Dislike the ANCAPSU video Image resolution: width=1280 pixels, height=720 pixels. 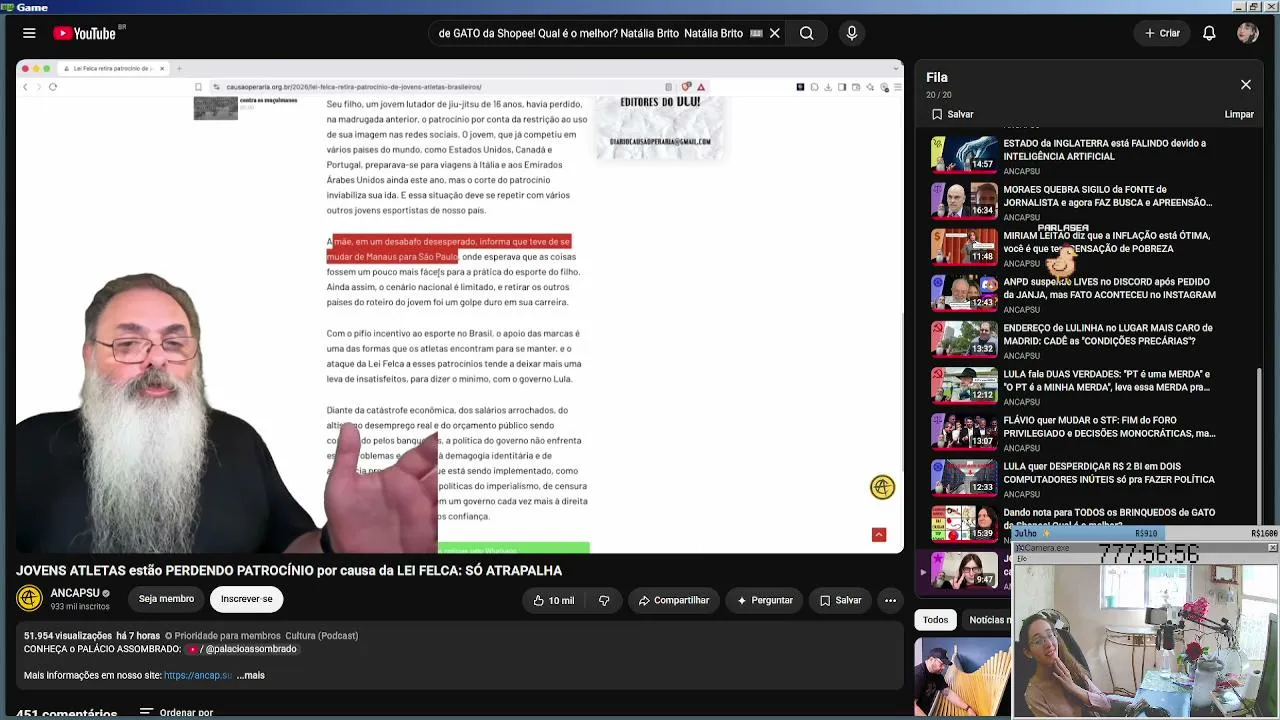(x=604, y=600)
